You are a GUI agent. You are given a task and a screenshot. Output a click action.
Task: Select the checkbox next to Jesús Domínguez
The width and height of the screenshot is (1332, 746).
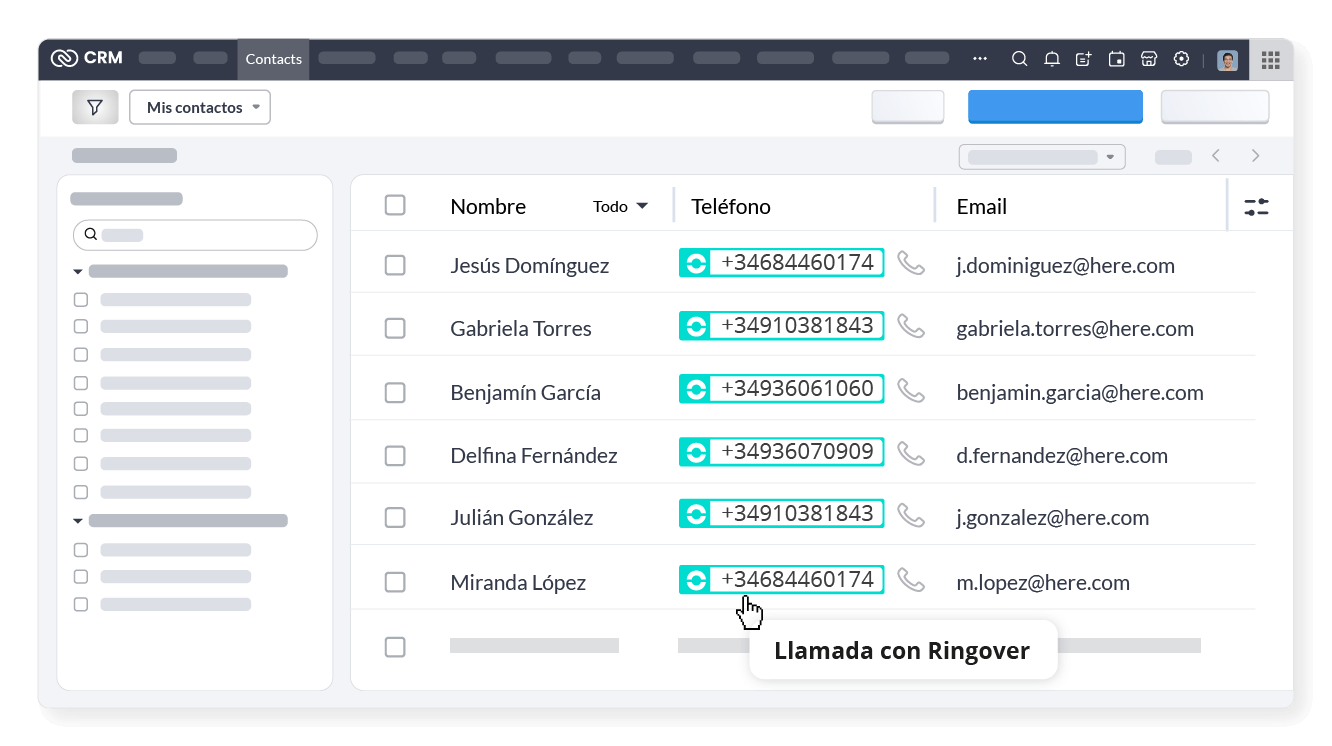tap(395, 265)
